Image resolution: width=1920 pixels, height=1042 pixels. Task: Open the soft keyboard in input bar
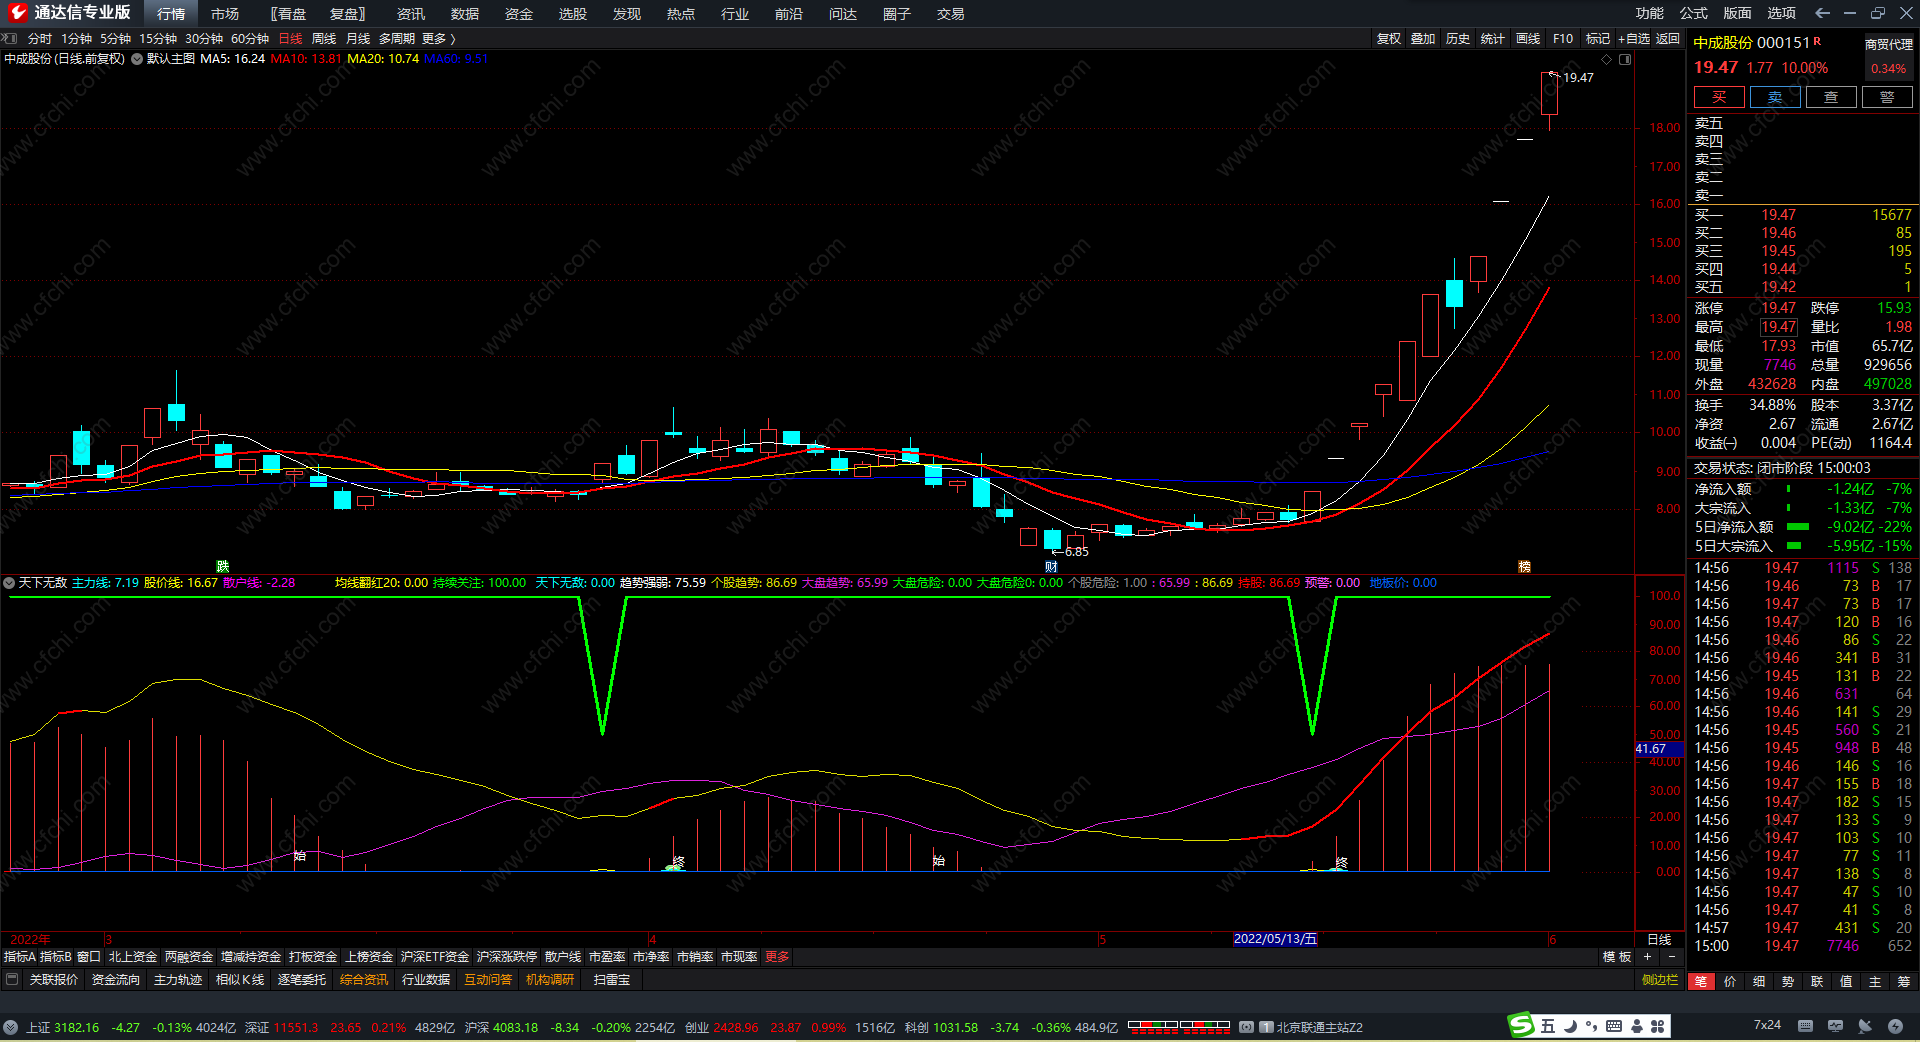pos(1614,1026)
